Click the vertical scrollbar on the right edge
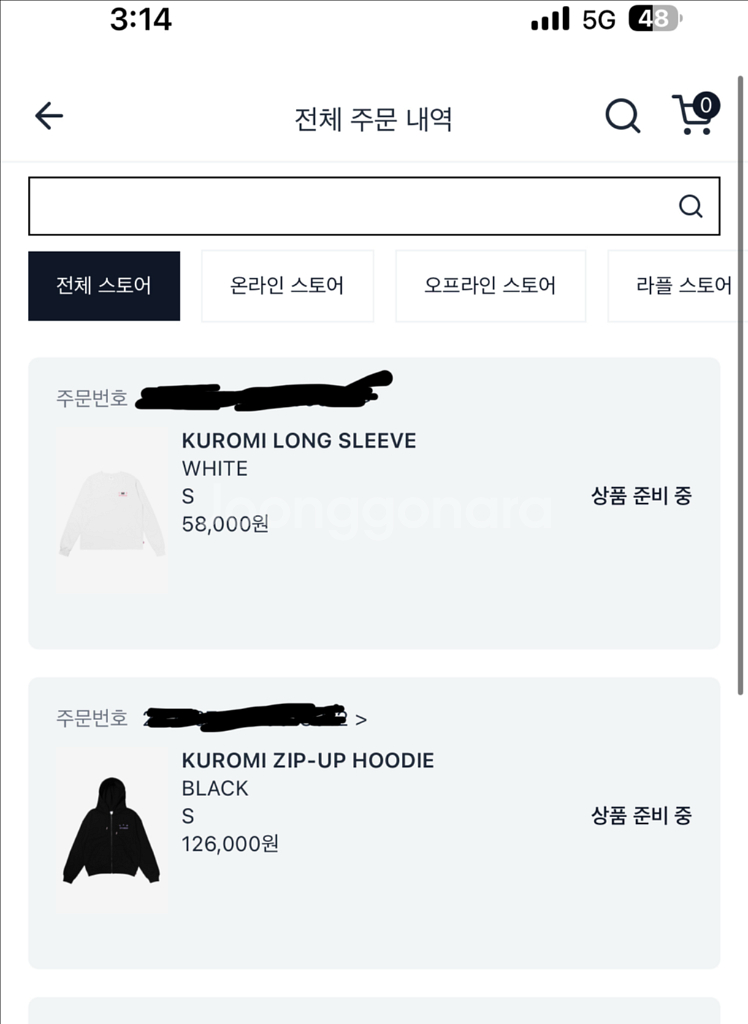Viewport: 748px width, 1024px height. pos(740,385)
